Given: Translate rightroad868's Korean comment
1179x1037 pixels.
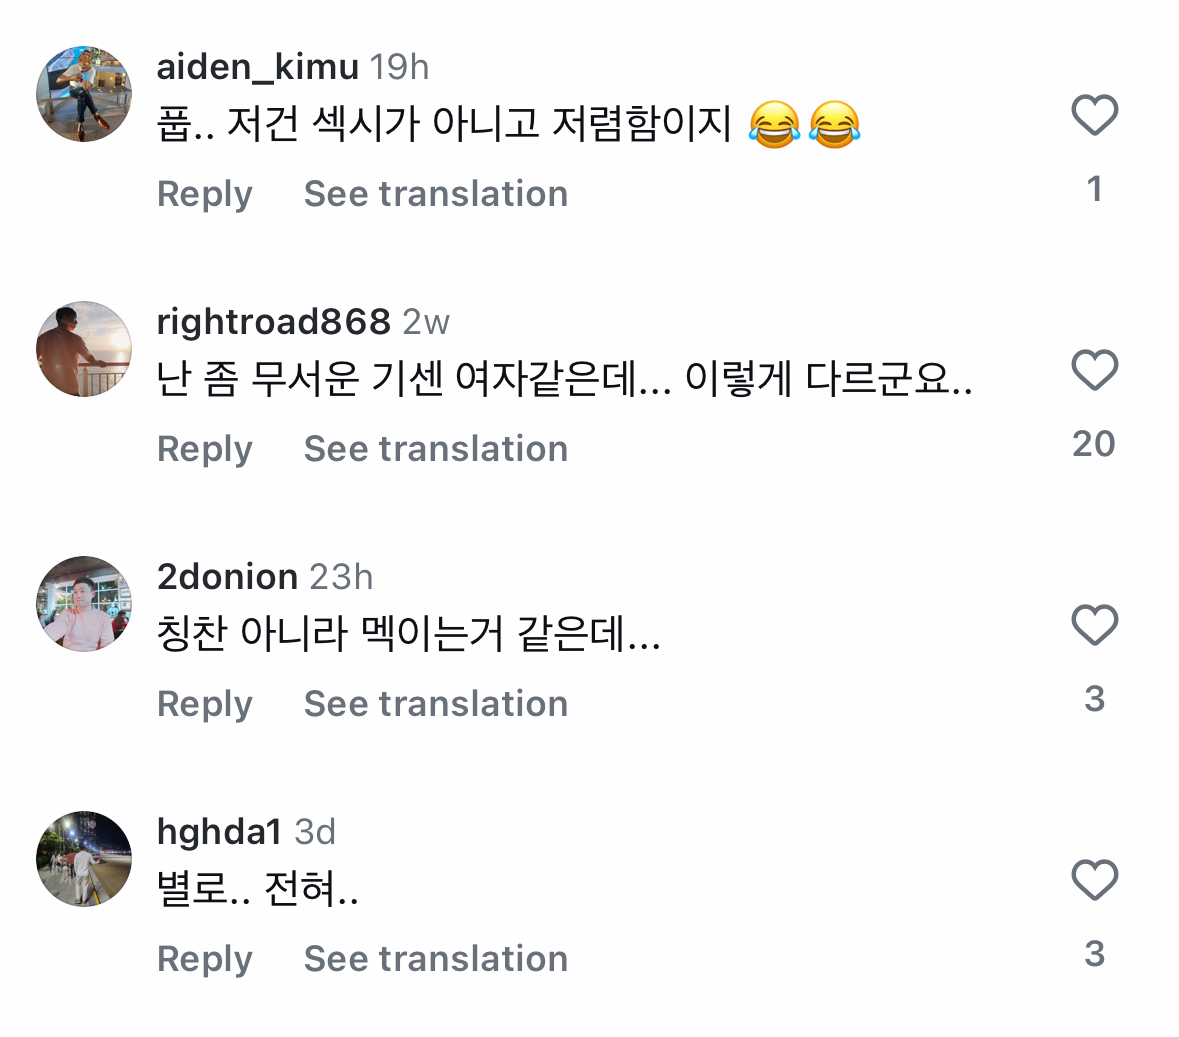Looking at the screenshot, I should point(436,449).
